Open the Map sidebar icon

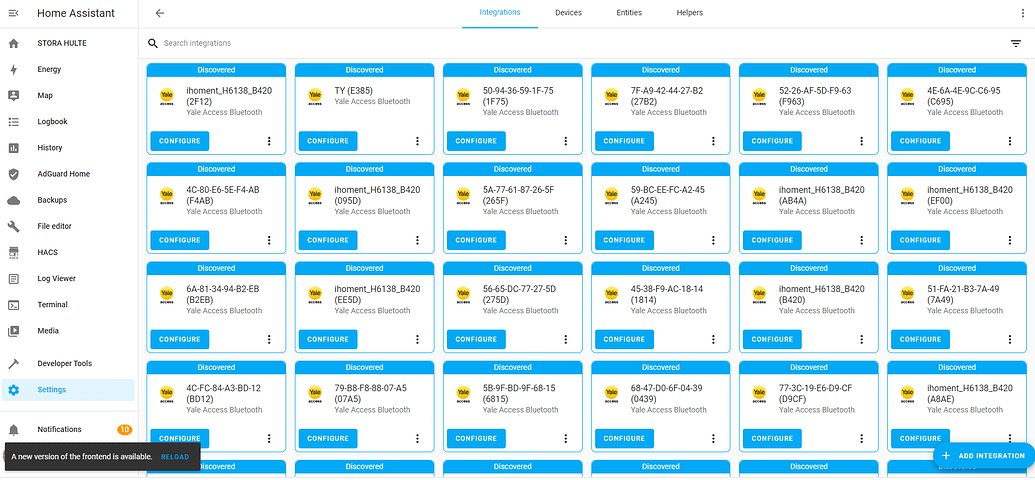click(x=13, y=96)
